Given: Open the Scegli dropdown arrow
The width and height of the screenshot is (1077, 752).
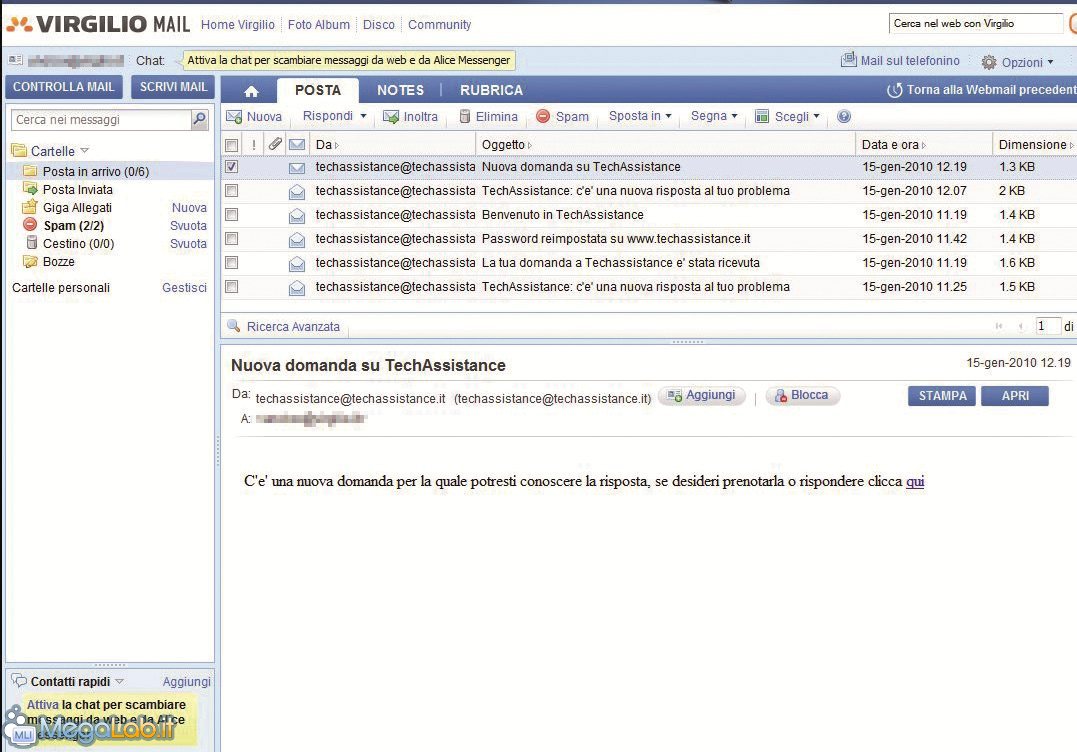Looking at the screenshot, I should [x=817, y=116].
